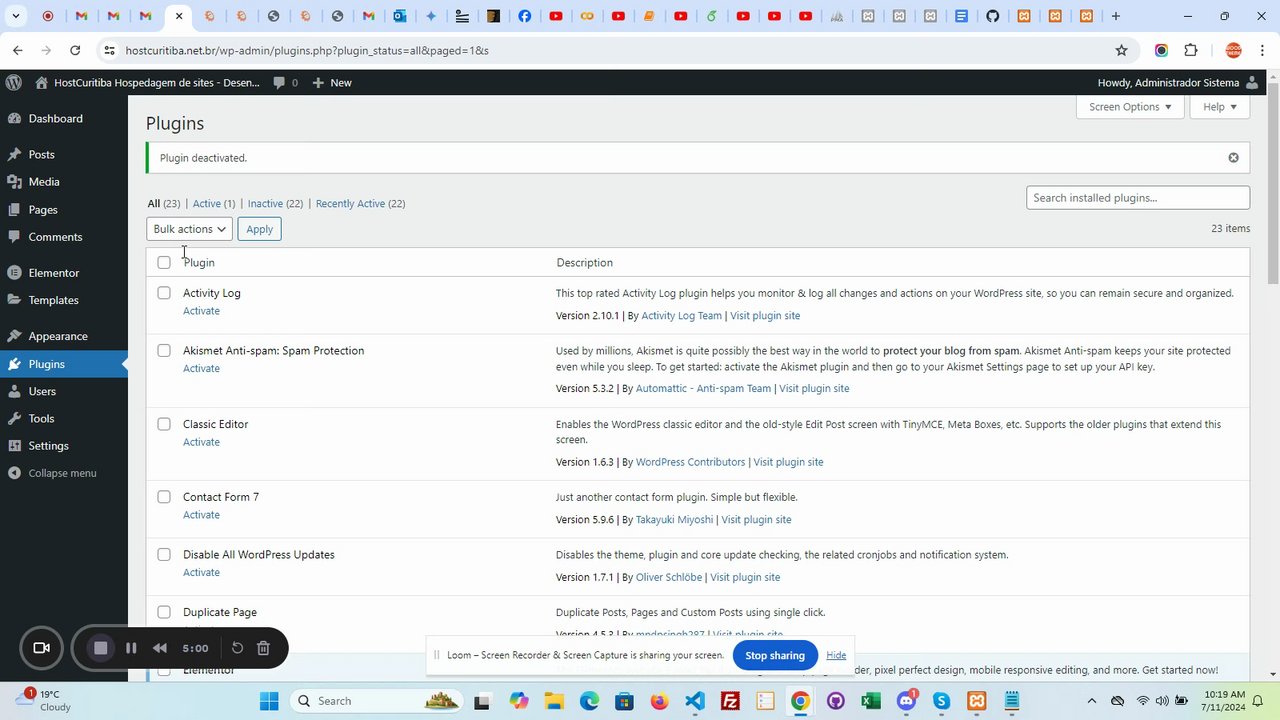
Task: Bookmark this page with the star icon
Action: (x=1121, y=50)
